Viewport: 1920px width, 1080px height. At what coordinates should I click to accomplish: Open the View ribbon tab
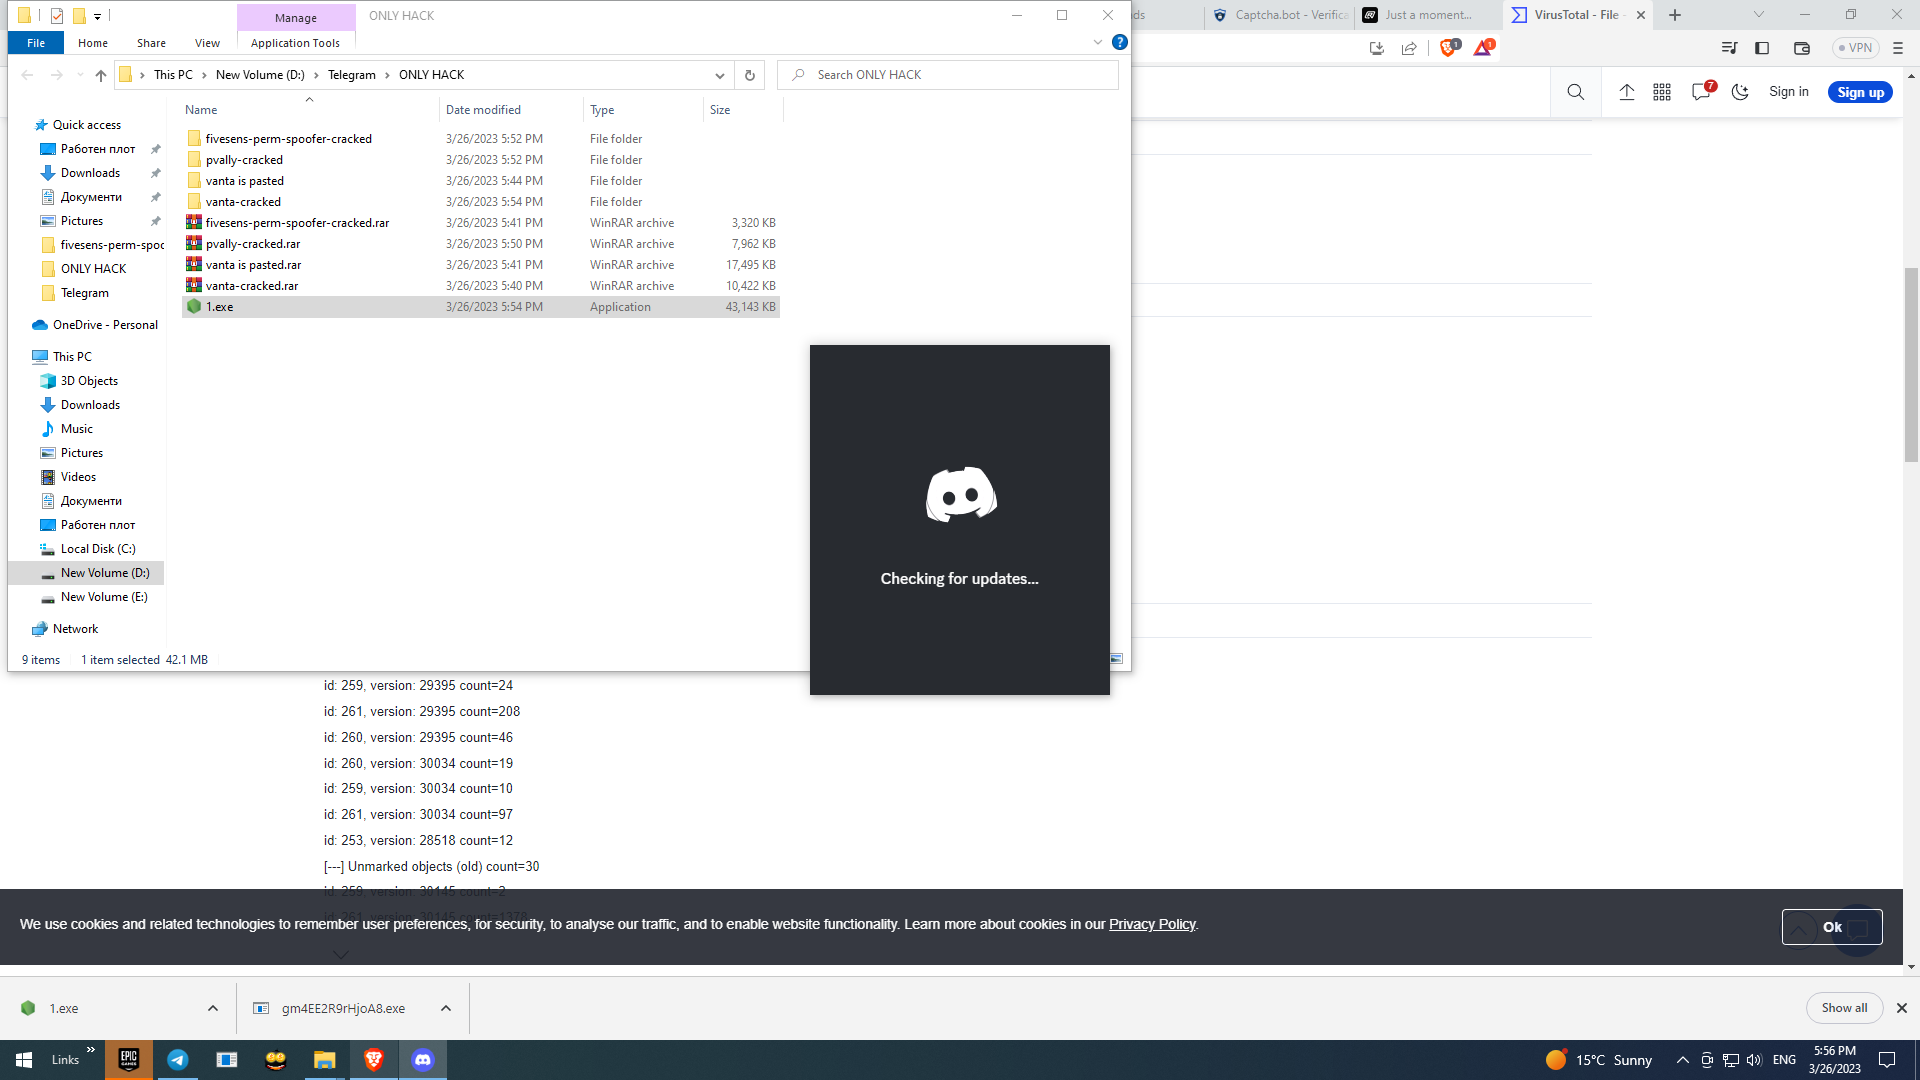[x=207, y=43]
